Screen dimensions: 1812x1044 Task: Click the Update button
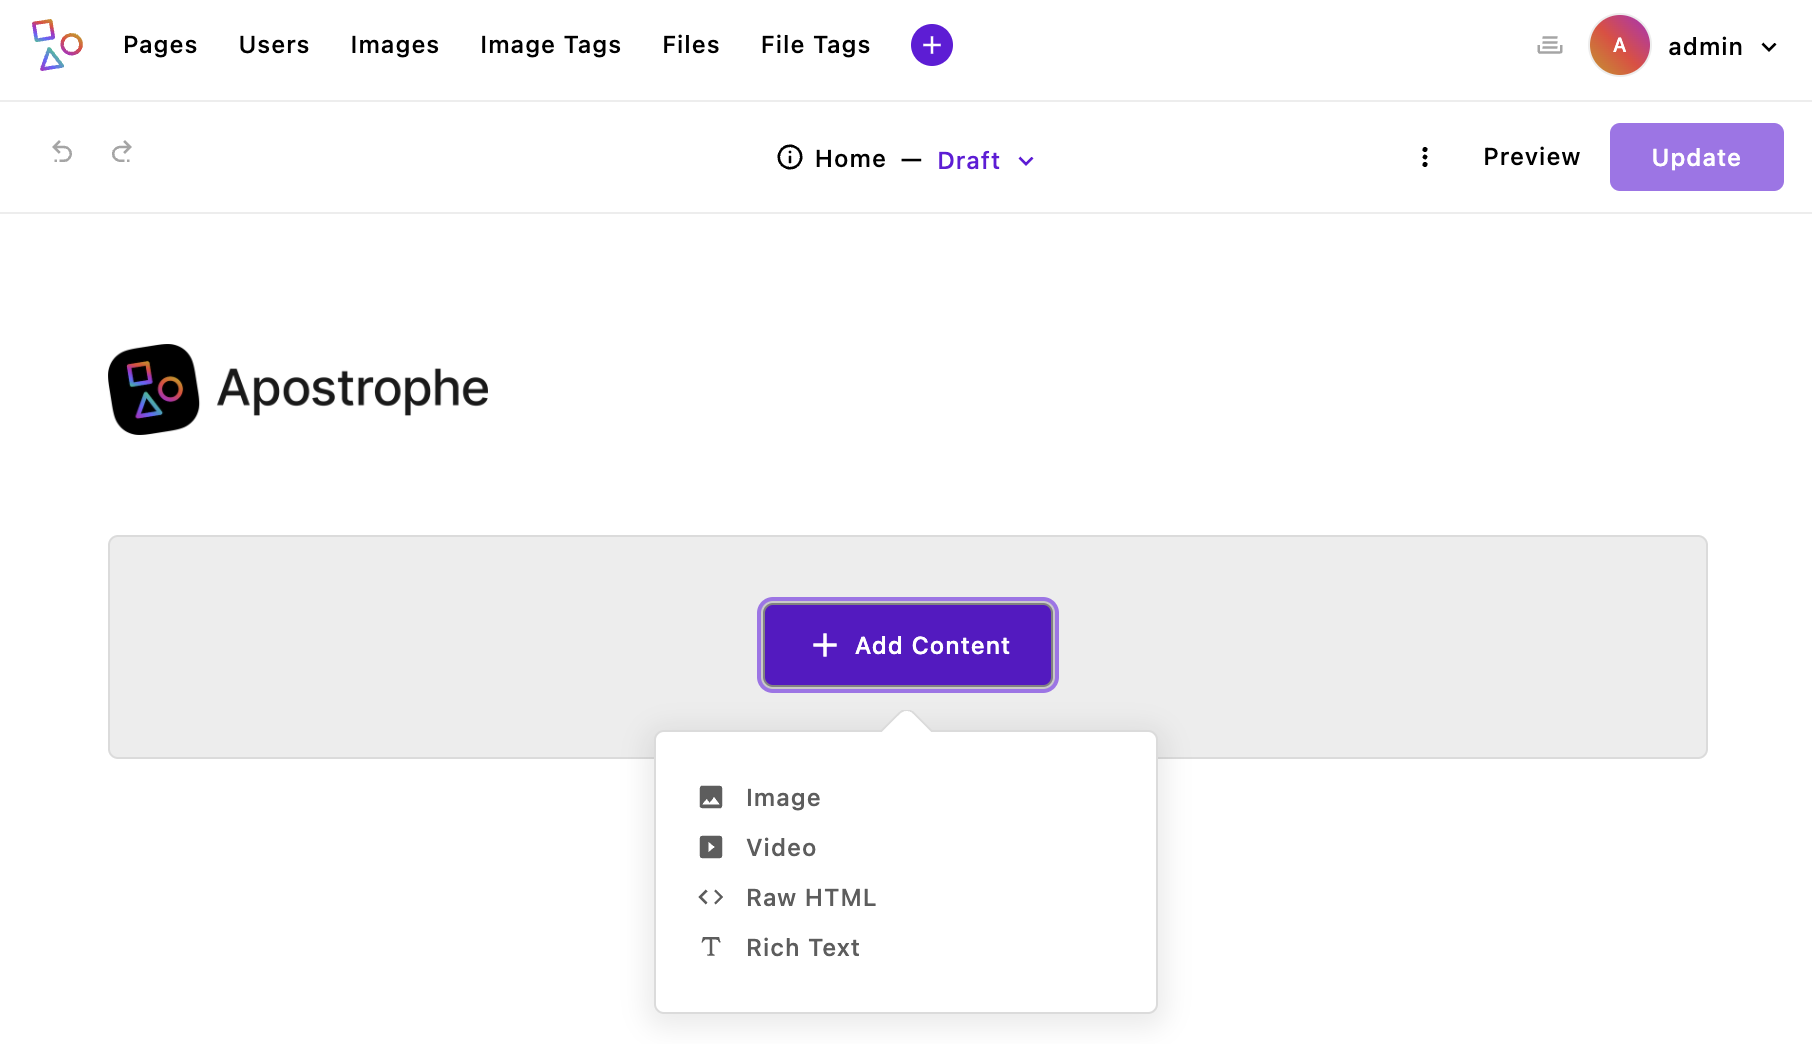click(x=1695, y=157)
